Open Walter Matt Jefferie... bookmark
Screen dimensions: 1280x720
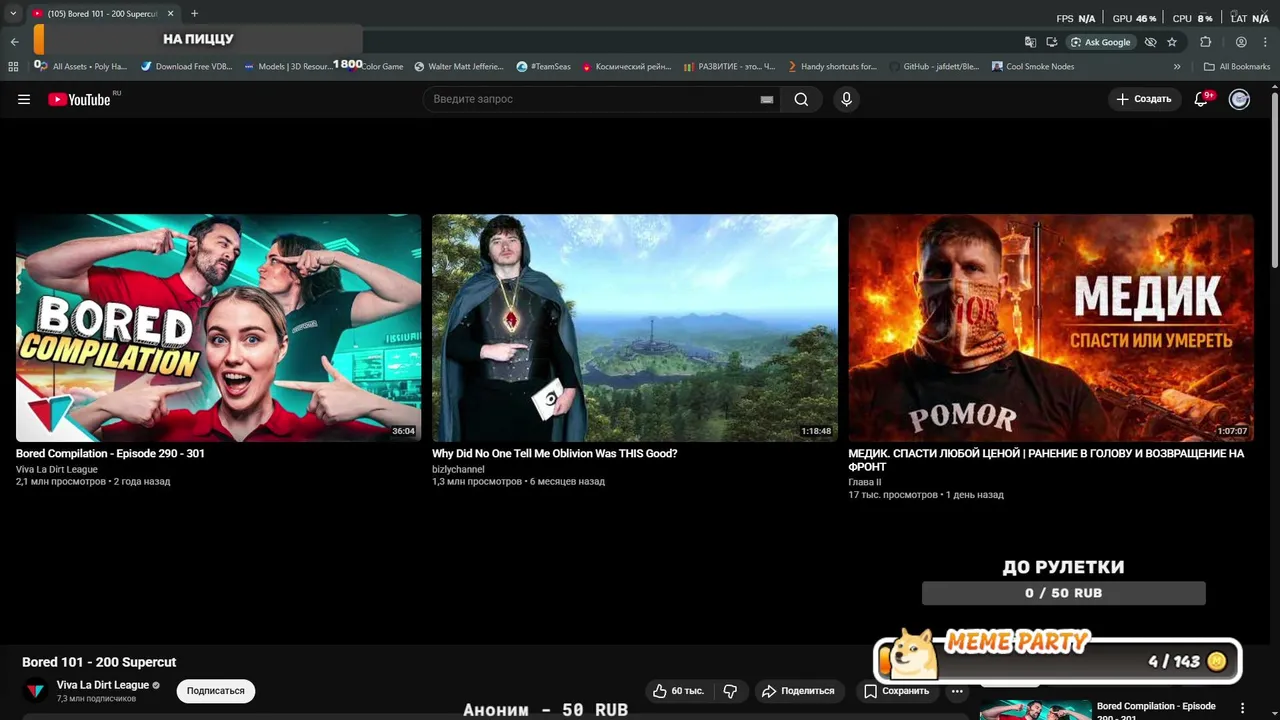click(459, 67)
